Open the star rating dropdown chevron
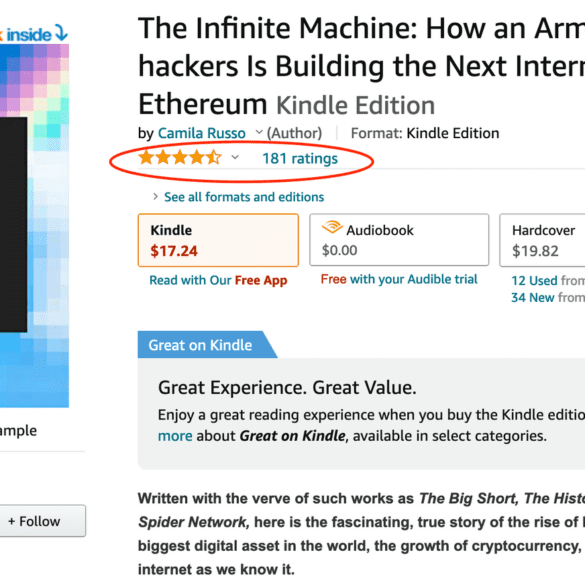The image size is (585, 585). pyautogui.click(x=235, y=157)
